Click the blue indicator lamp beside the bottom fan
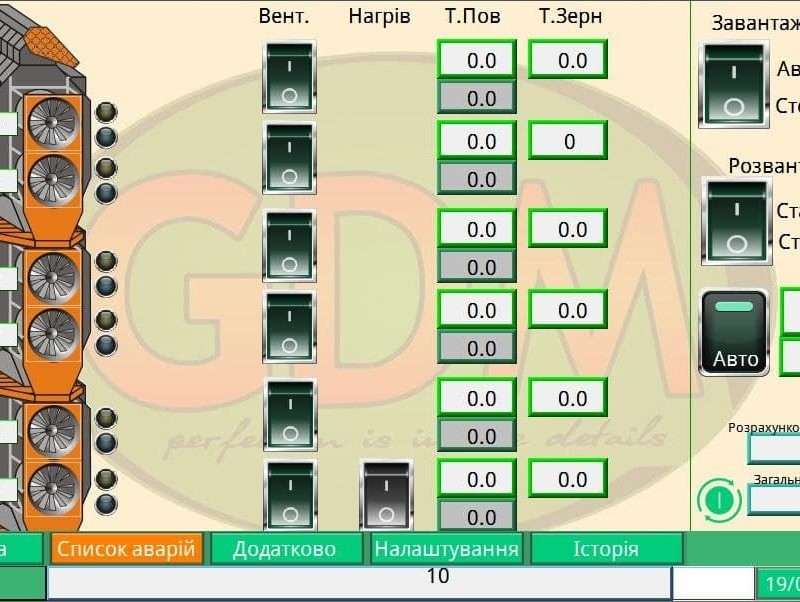Screen dimensions: 800x602 (106, 504)
